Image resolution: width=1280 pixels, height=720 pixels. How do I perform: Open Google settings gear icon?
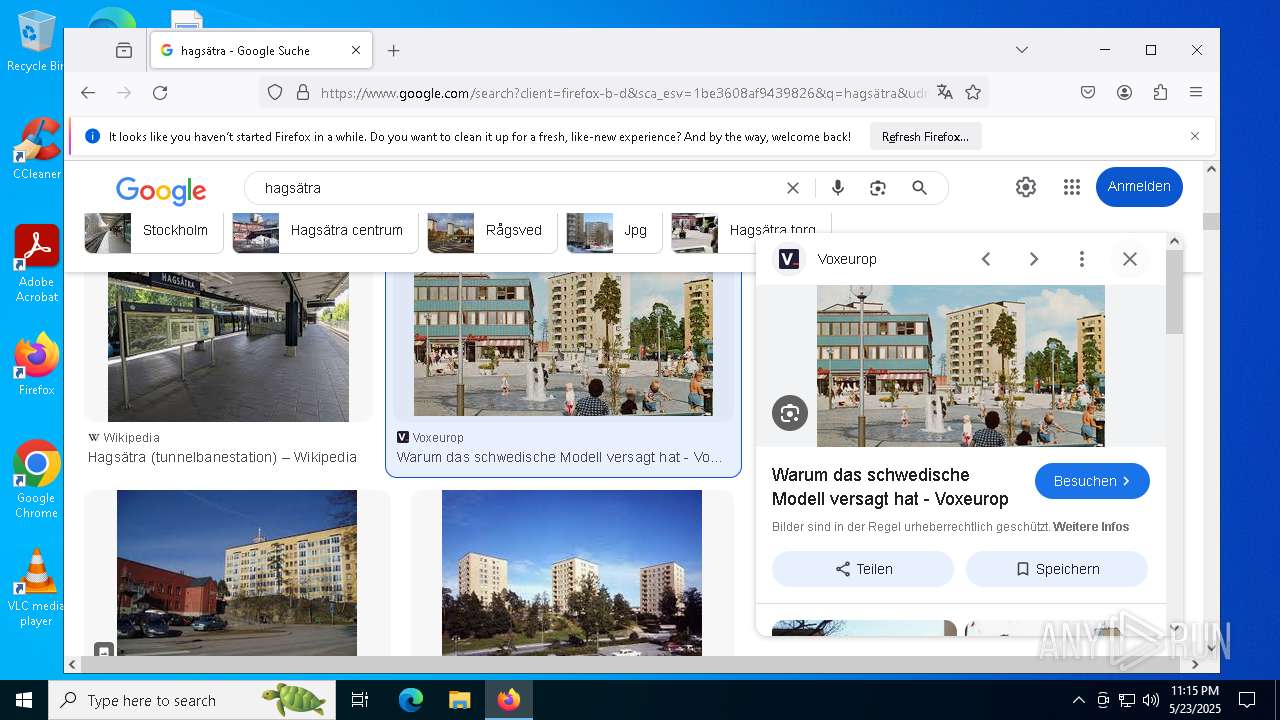coord(1026,187)
